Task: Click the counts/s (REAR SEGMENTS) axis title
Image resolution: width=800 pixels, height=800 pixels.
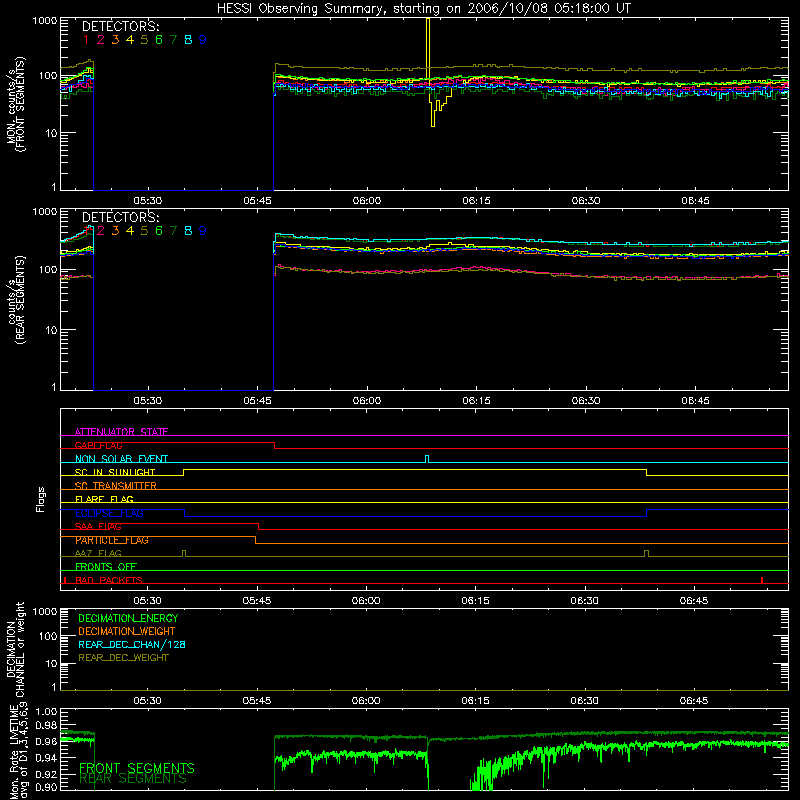Action: coord(15,300)
